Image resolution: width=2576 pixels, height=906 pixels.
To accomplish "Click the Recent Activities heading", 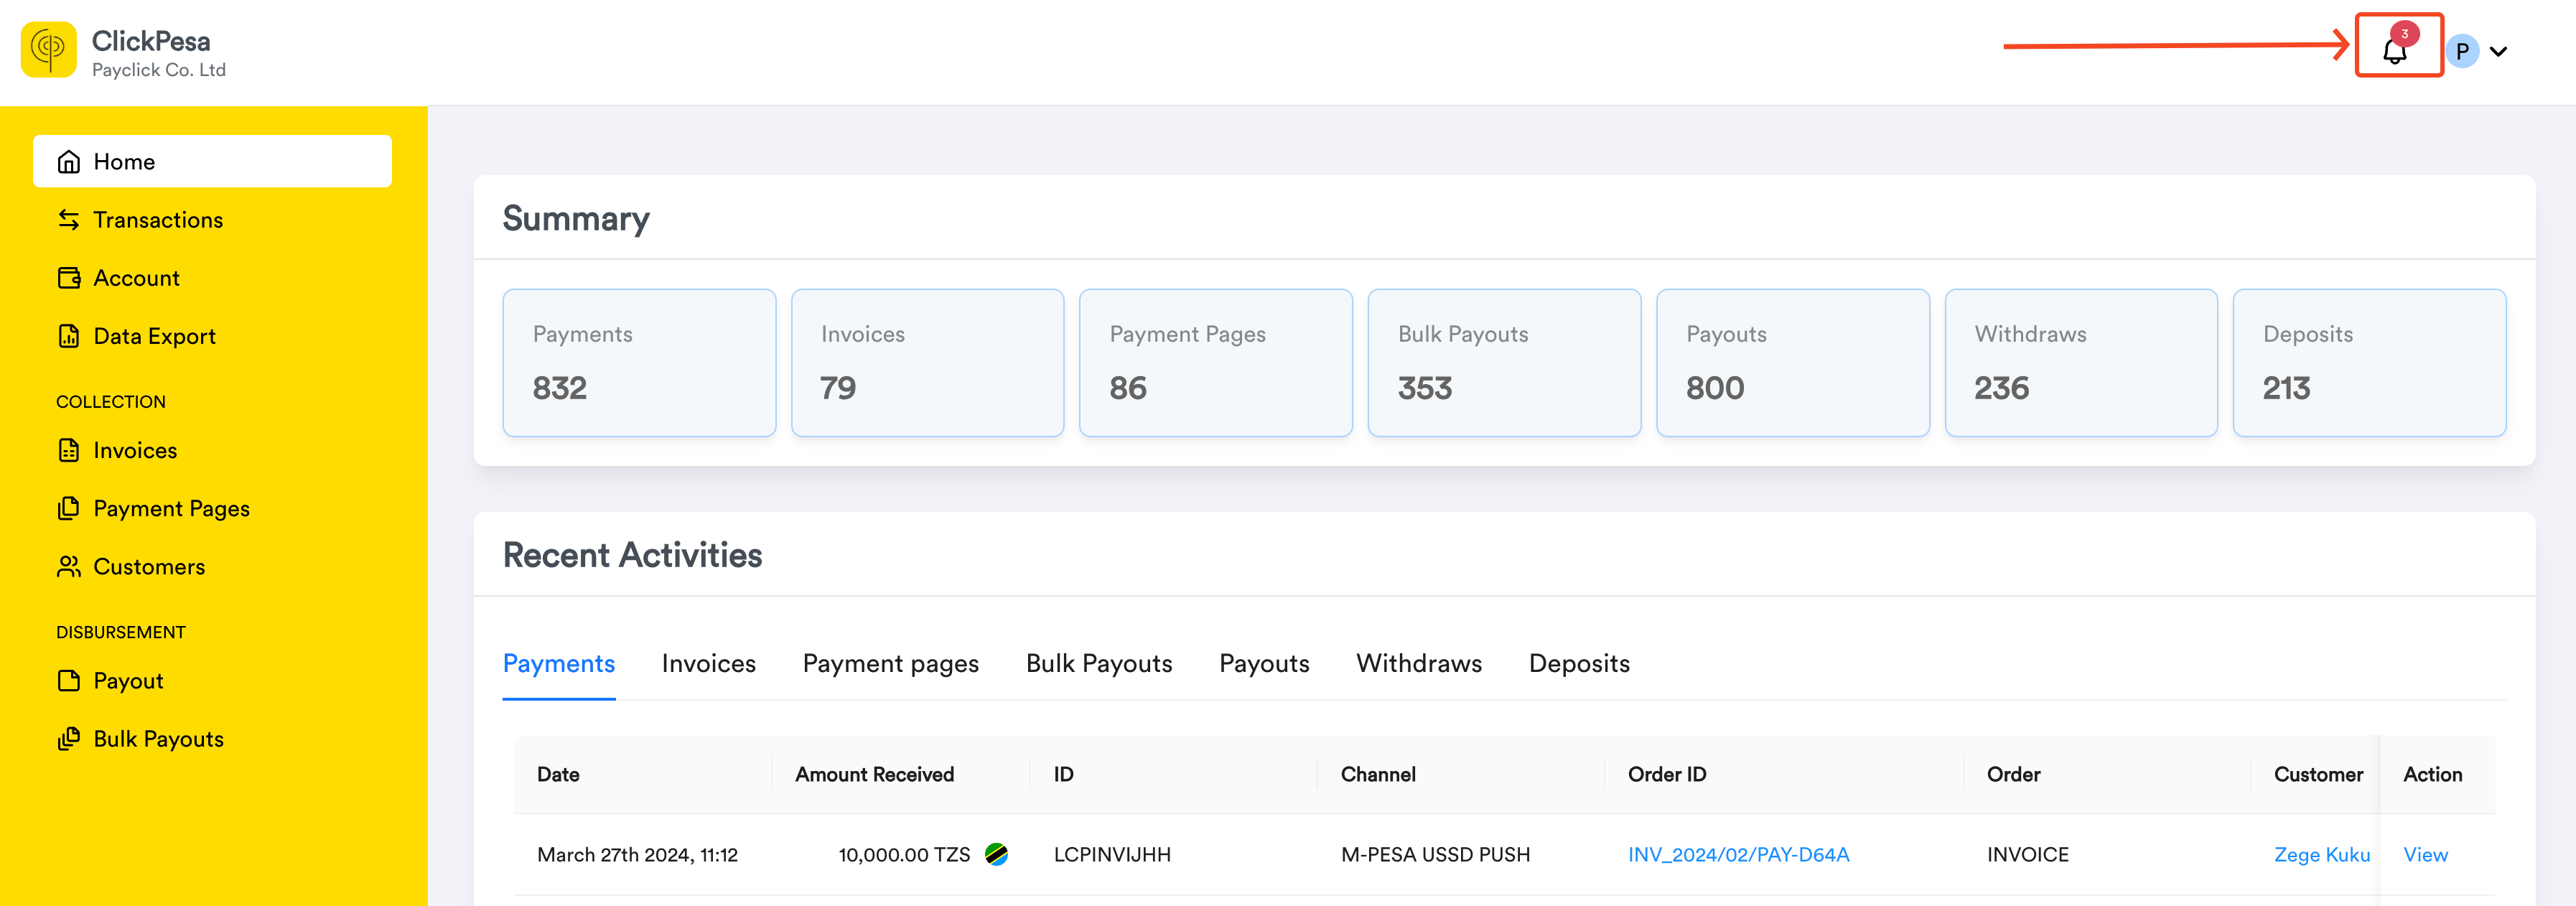I will 632,554.
